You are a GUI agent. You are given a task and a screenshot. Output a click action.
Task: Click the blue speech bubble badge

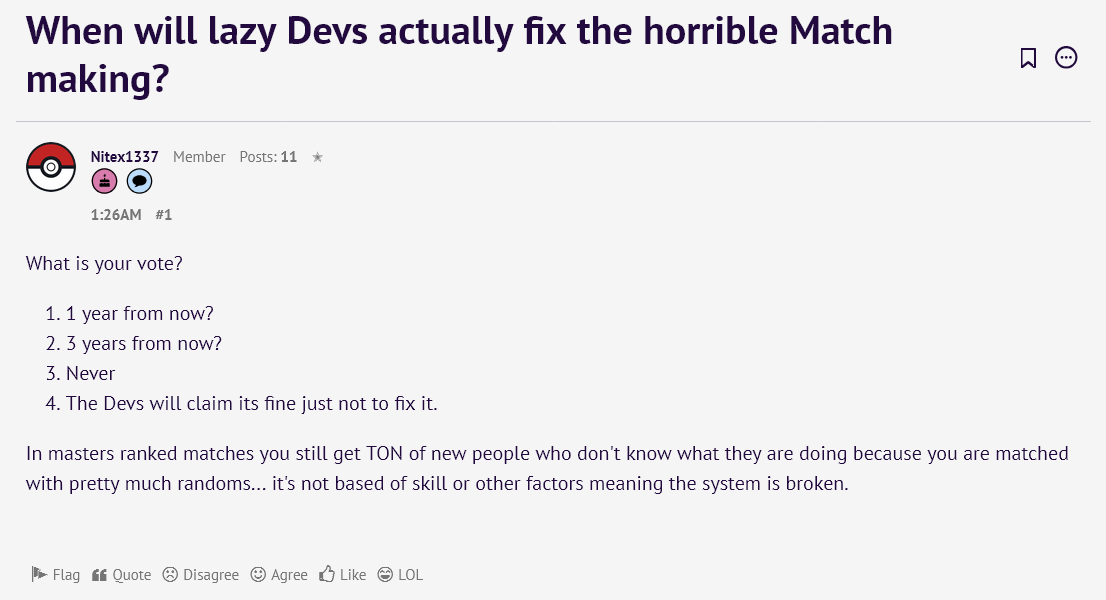tap(139, 181)
